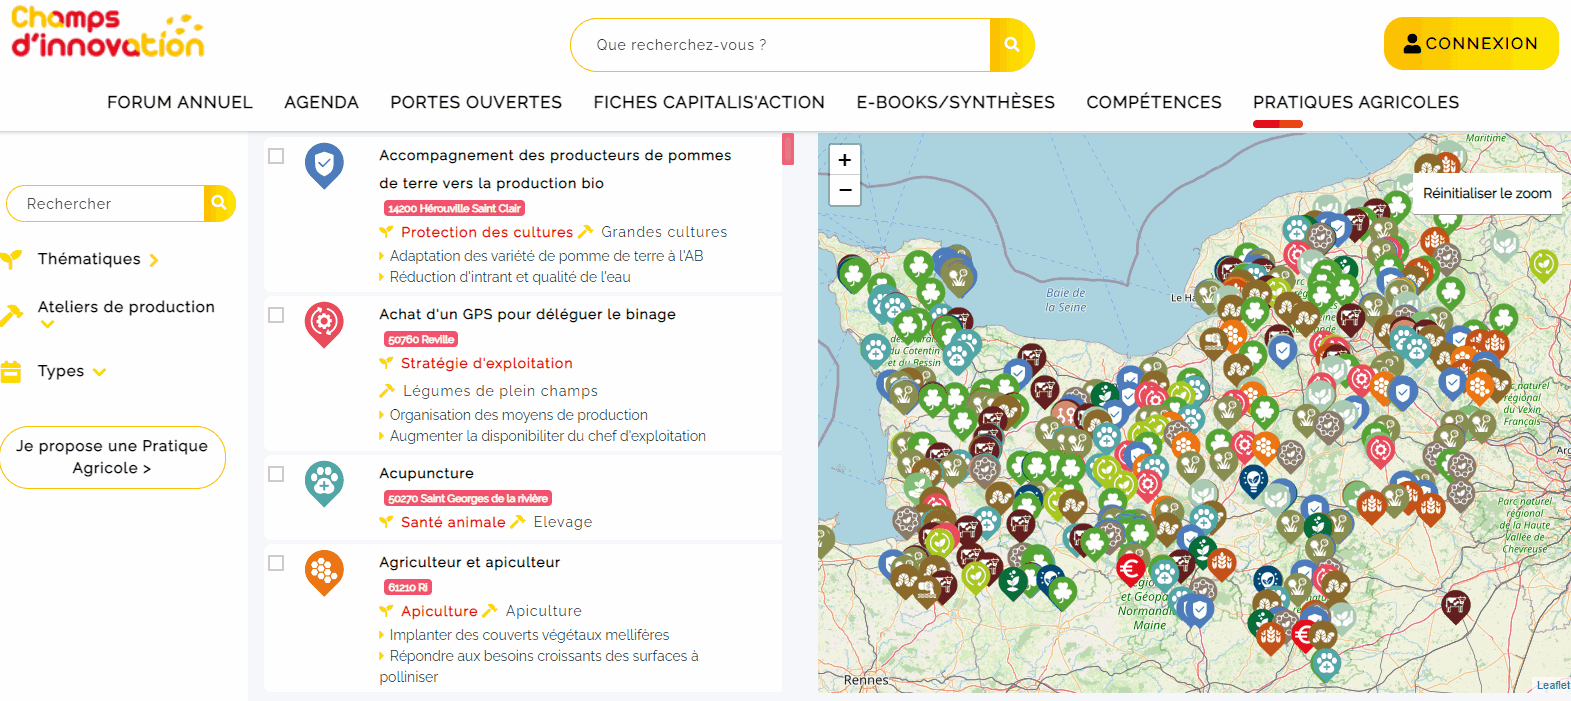Screen dimensions: 1571x701
Task: Expand the Ateliers de production filter
Action: point(125,308)
